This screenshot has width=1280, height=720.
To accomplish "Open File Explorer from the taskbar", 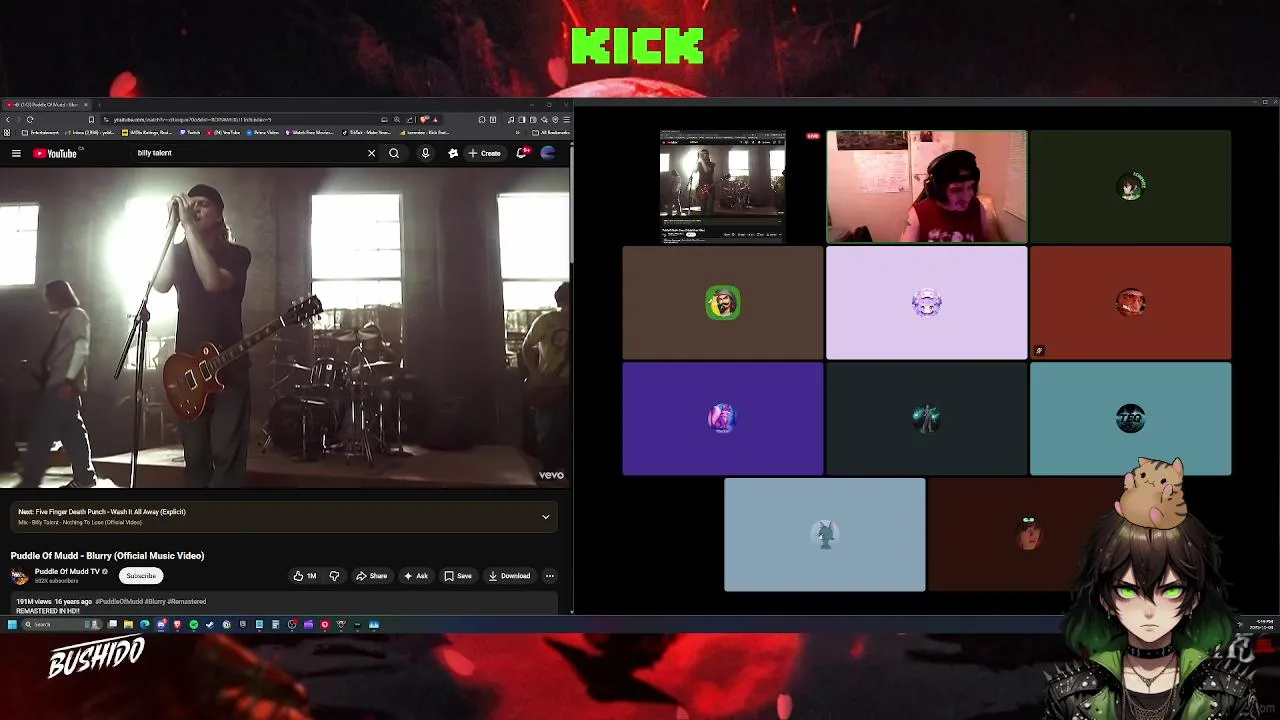I will tap(128, 624).
